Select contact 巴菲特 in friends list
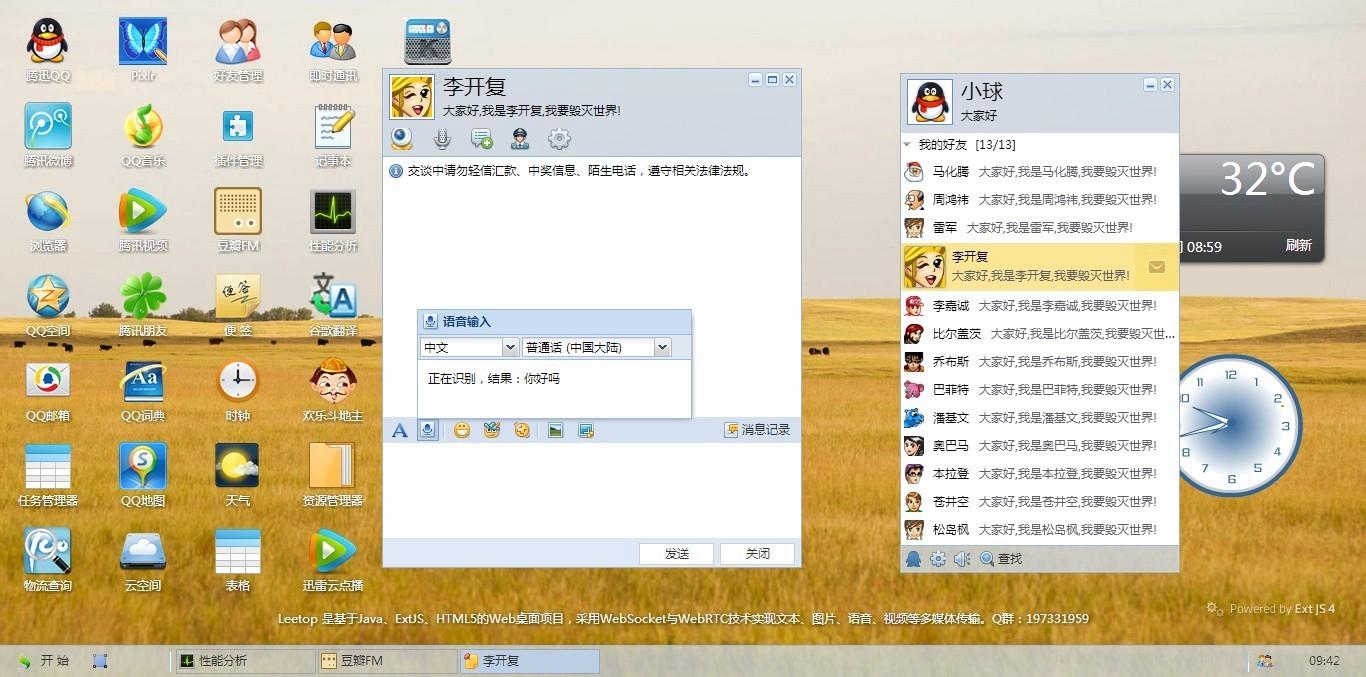This screenshot has width=1366, height=677. coord(1040,390)
